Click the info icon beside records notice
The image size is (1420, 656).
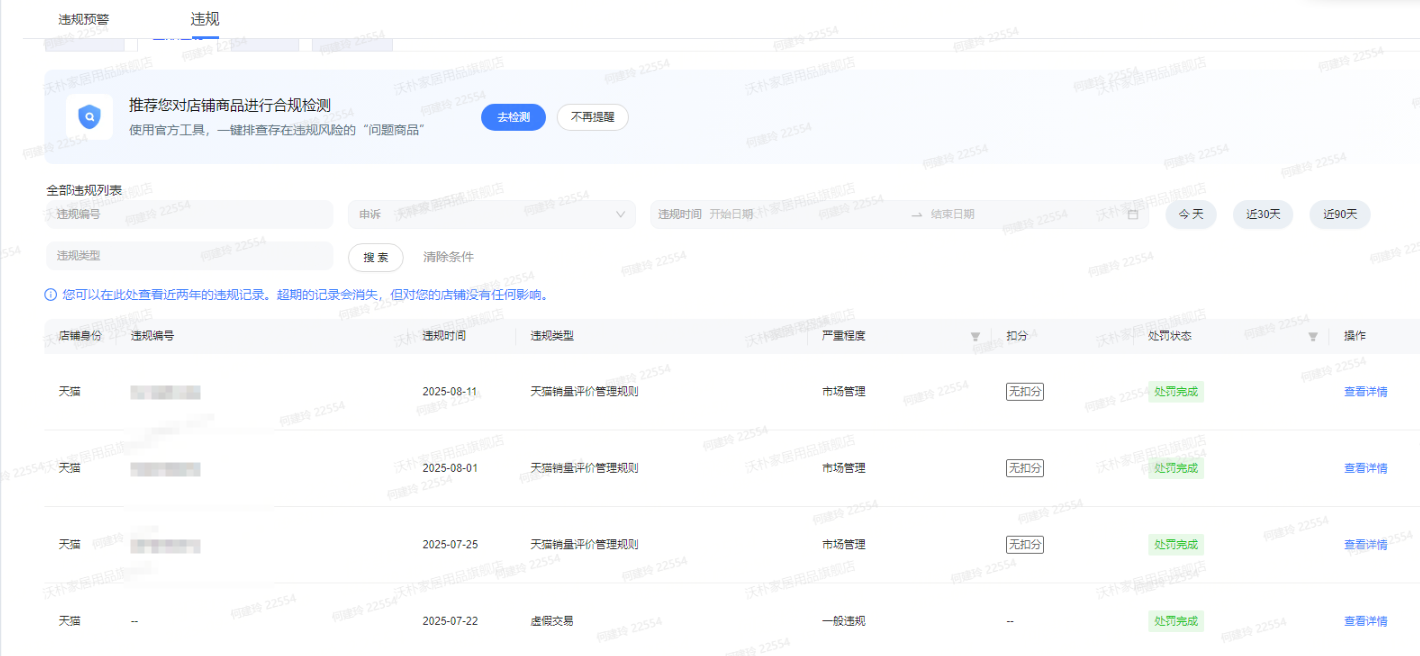click(50, 295)
